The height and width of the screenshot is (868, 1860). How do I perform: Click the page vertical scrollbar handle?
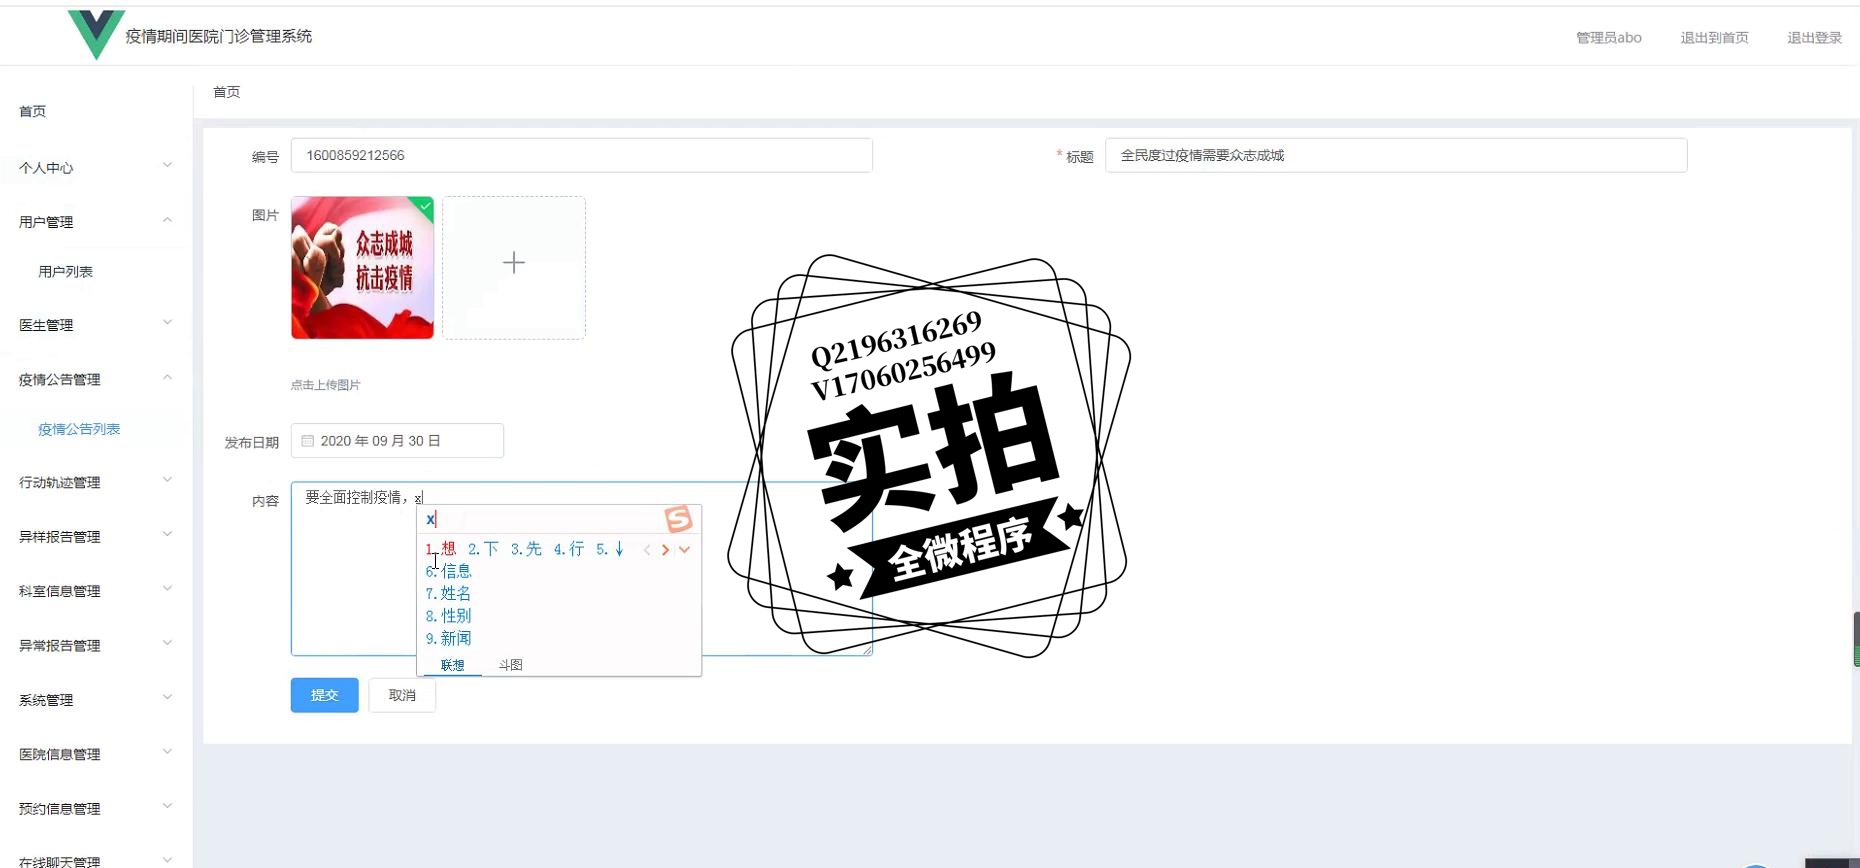(x=1856, y=640)
